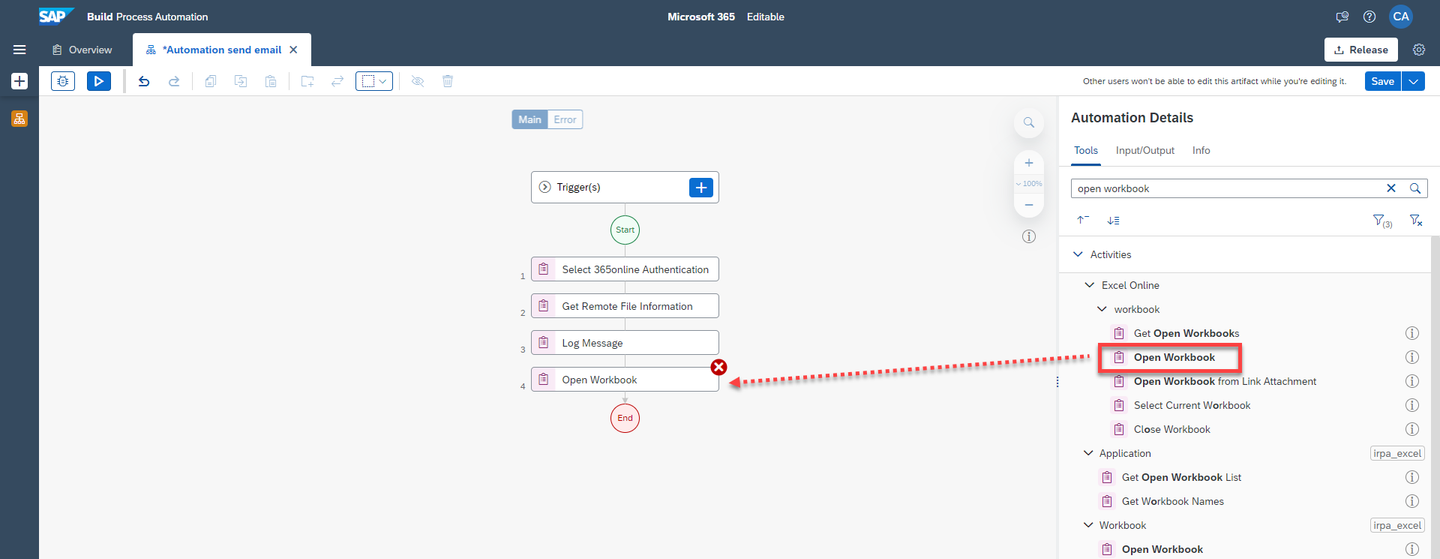Click the help question mark icon
The width and height of the screenshot is (1440, 559).
pyautogui.click(x=1369, y=17)
